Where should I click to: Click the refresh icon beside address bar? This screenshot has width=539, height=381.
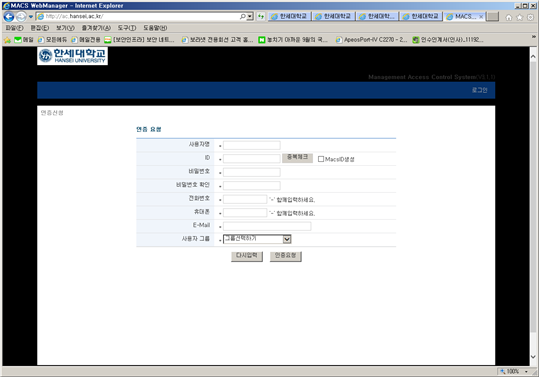point(261,16)
